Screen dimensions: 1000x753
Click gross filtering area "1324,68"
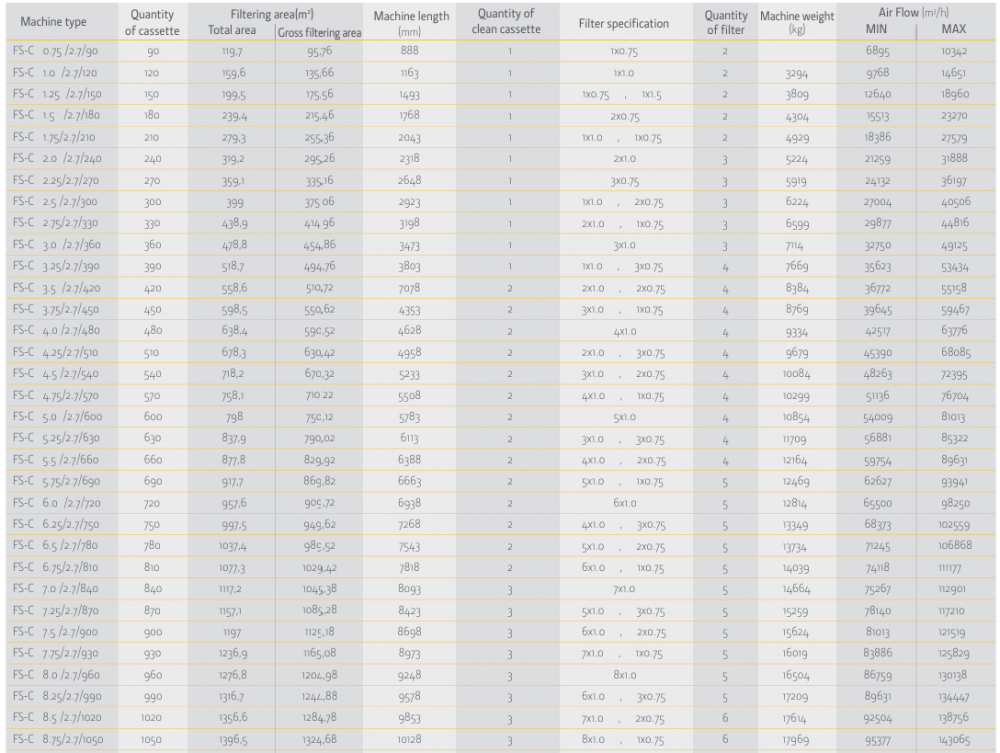[x=319, y=740]
